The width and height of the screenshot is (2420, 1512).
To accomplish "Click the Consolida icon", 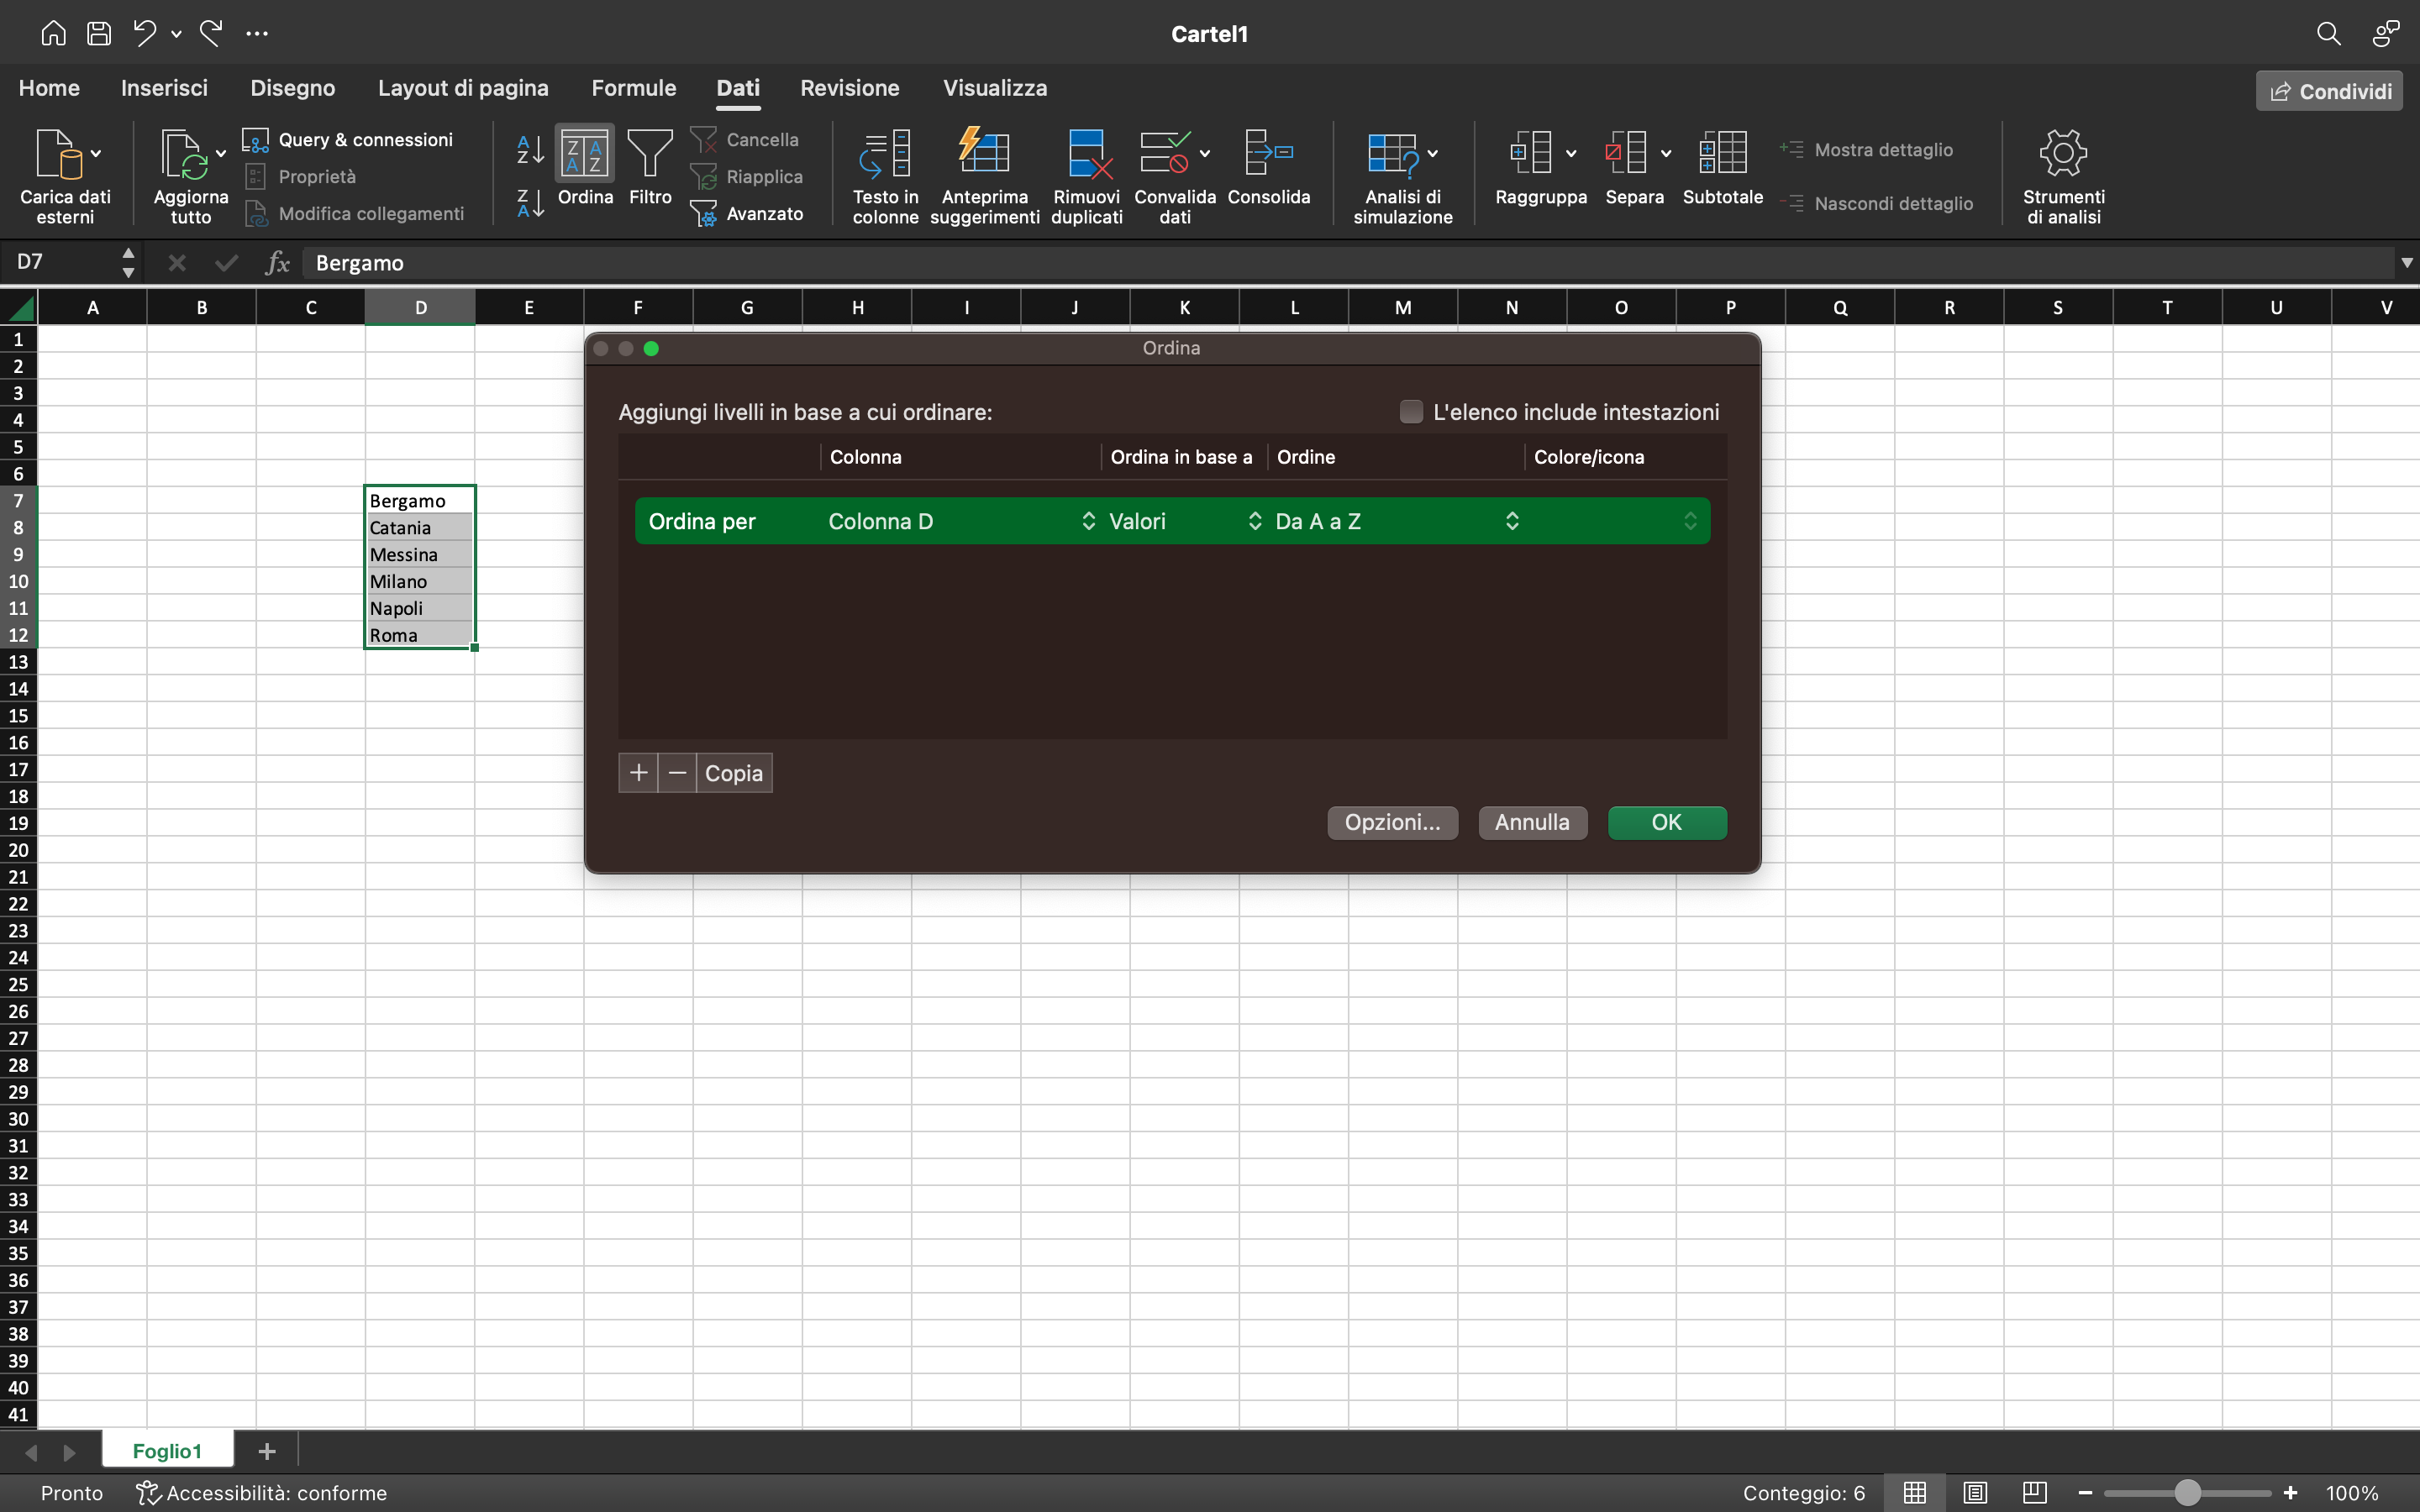I will click(x=1268, y=153).
